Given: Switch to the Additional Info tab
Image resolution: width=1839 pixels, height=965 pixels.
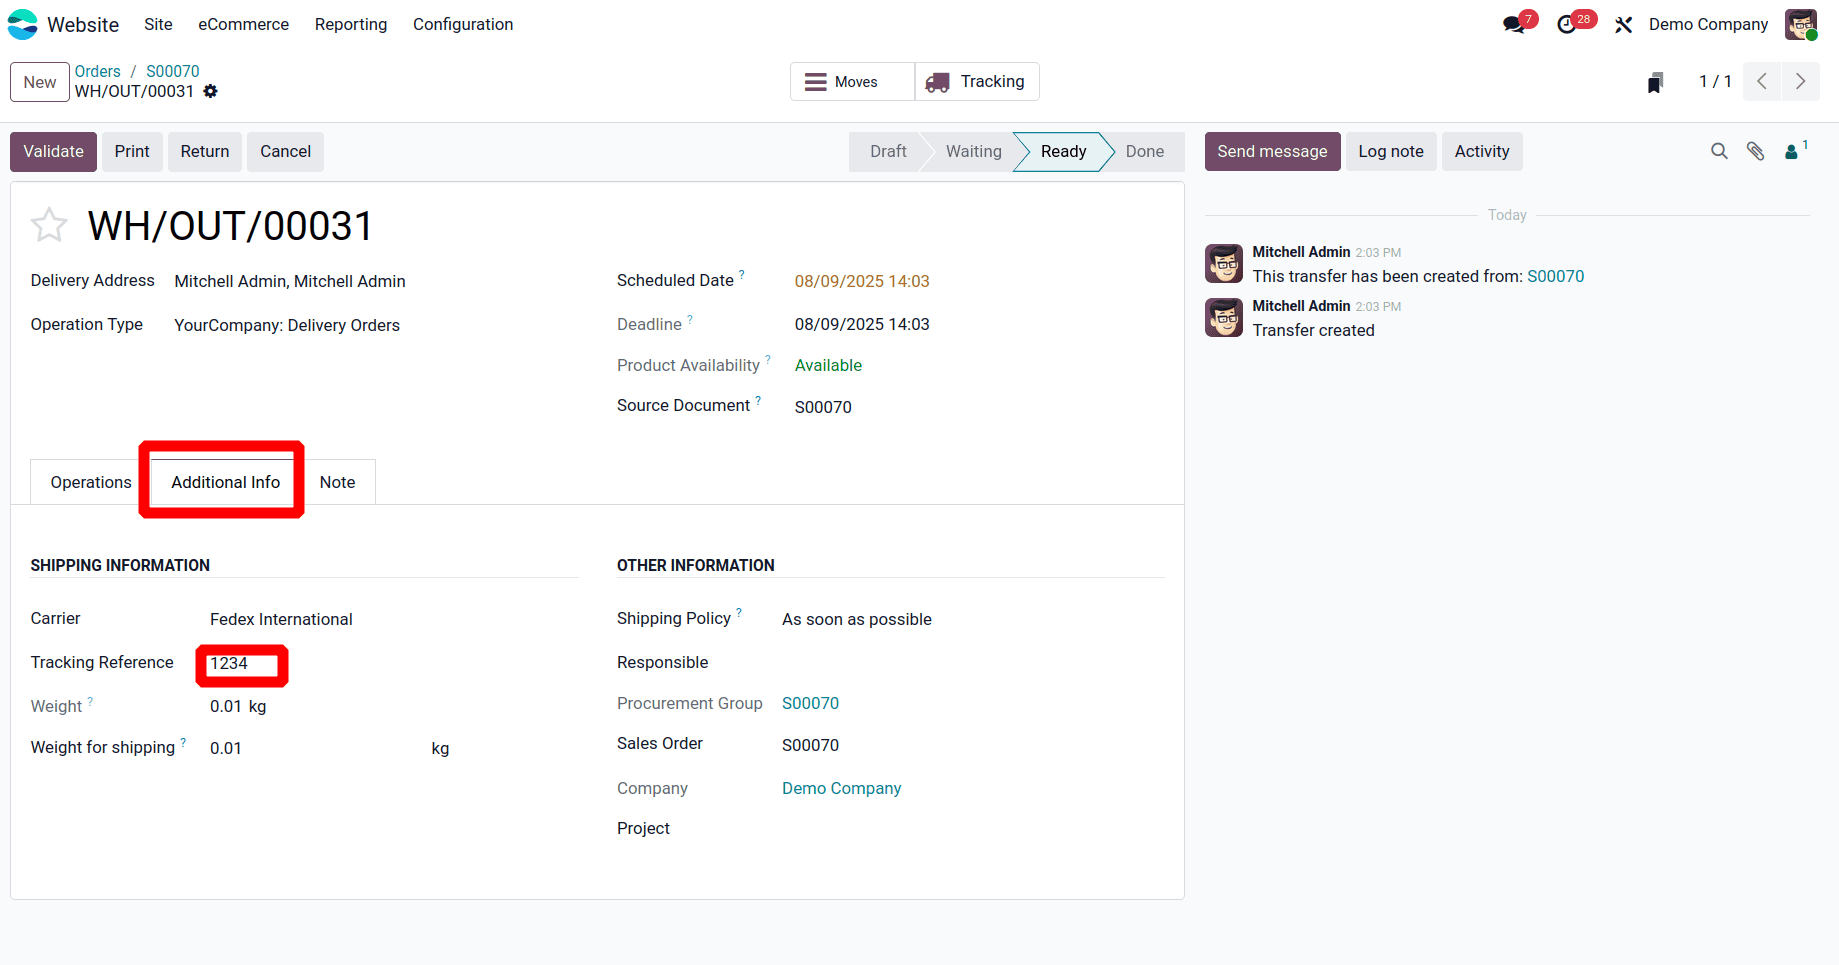Looking at the screenshot, I should 224,481.
